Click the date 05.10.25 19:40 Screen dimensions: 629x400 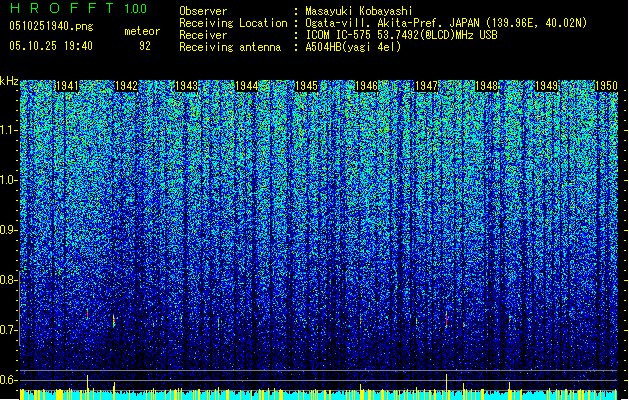tap(51, 46)
